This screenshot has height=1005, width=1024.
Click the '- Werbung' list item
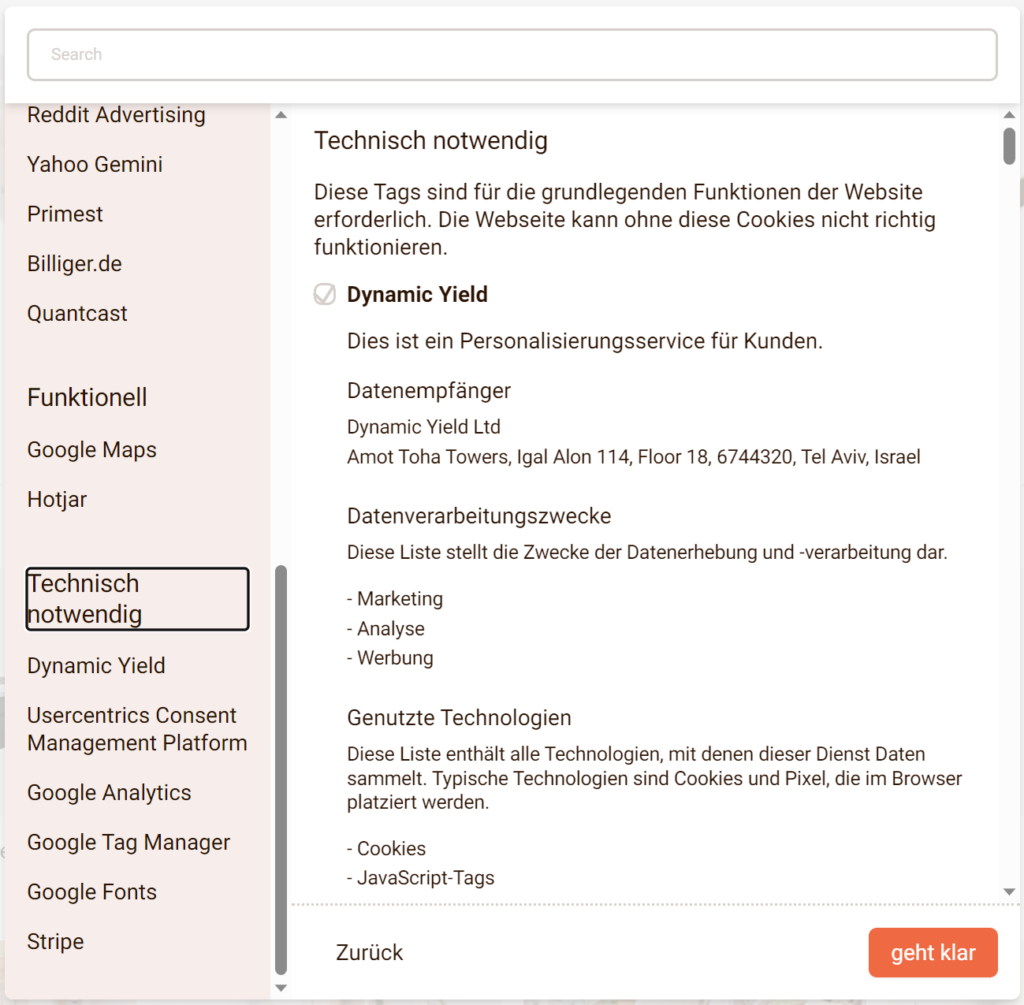point(390,658)
